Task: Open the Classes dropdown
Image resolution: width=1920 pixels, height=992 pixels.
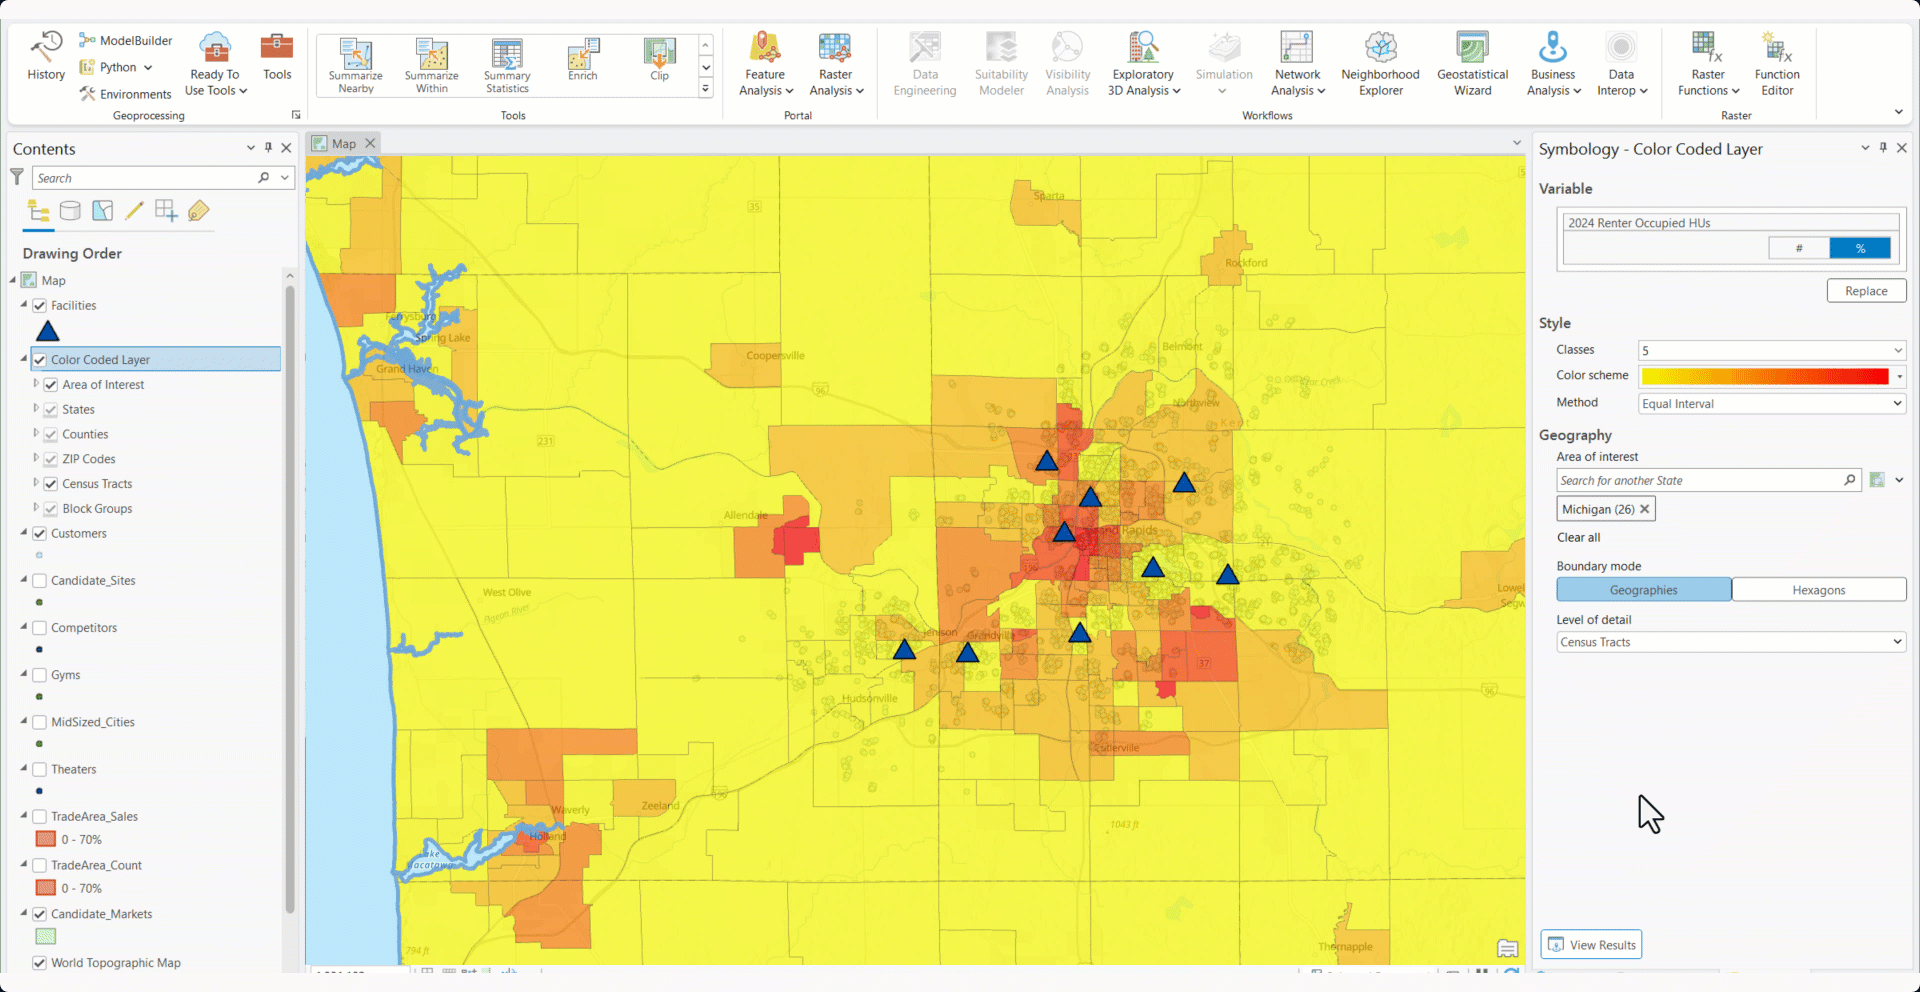Action: point(1771,350)
